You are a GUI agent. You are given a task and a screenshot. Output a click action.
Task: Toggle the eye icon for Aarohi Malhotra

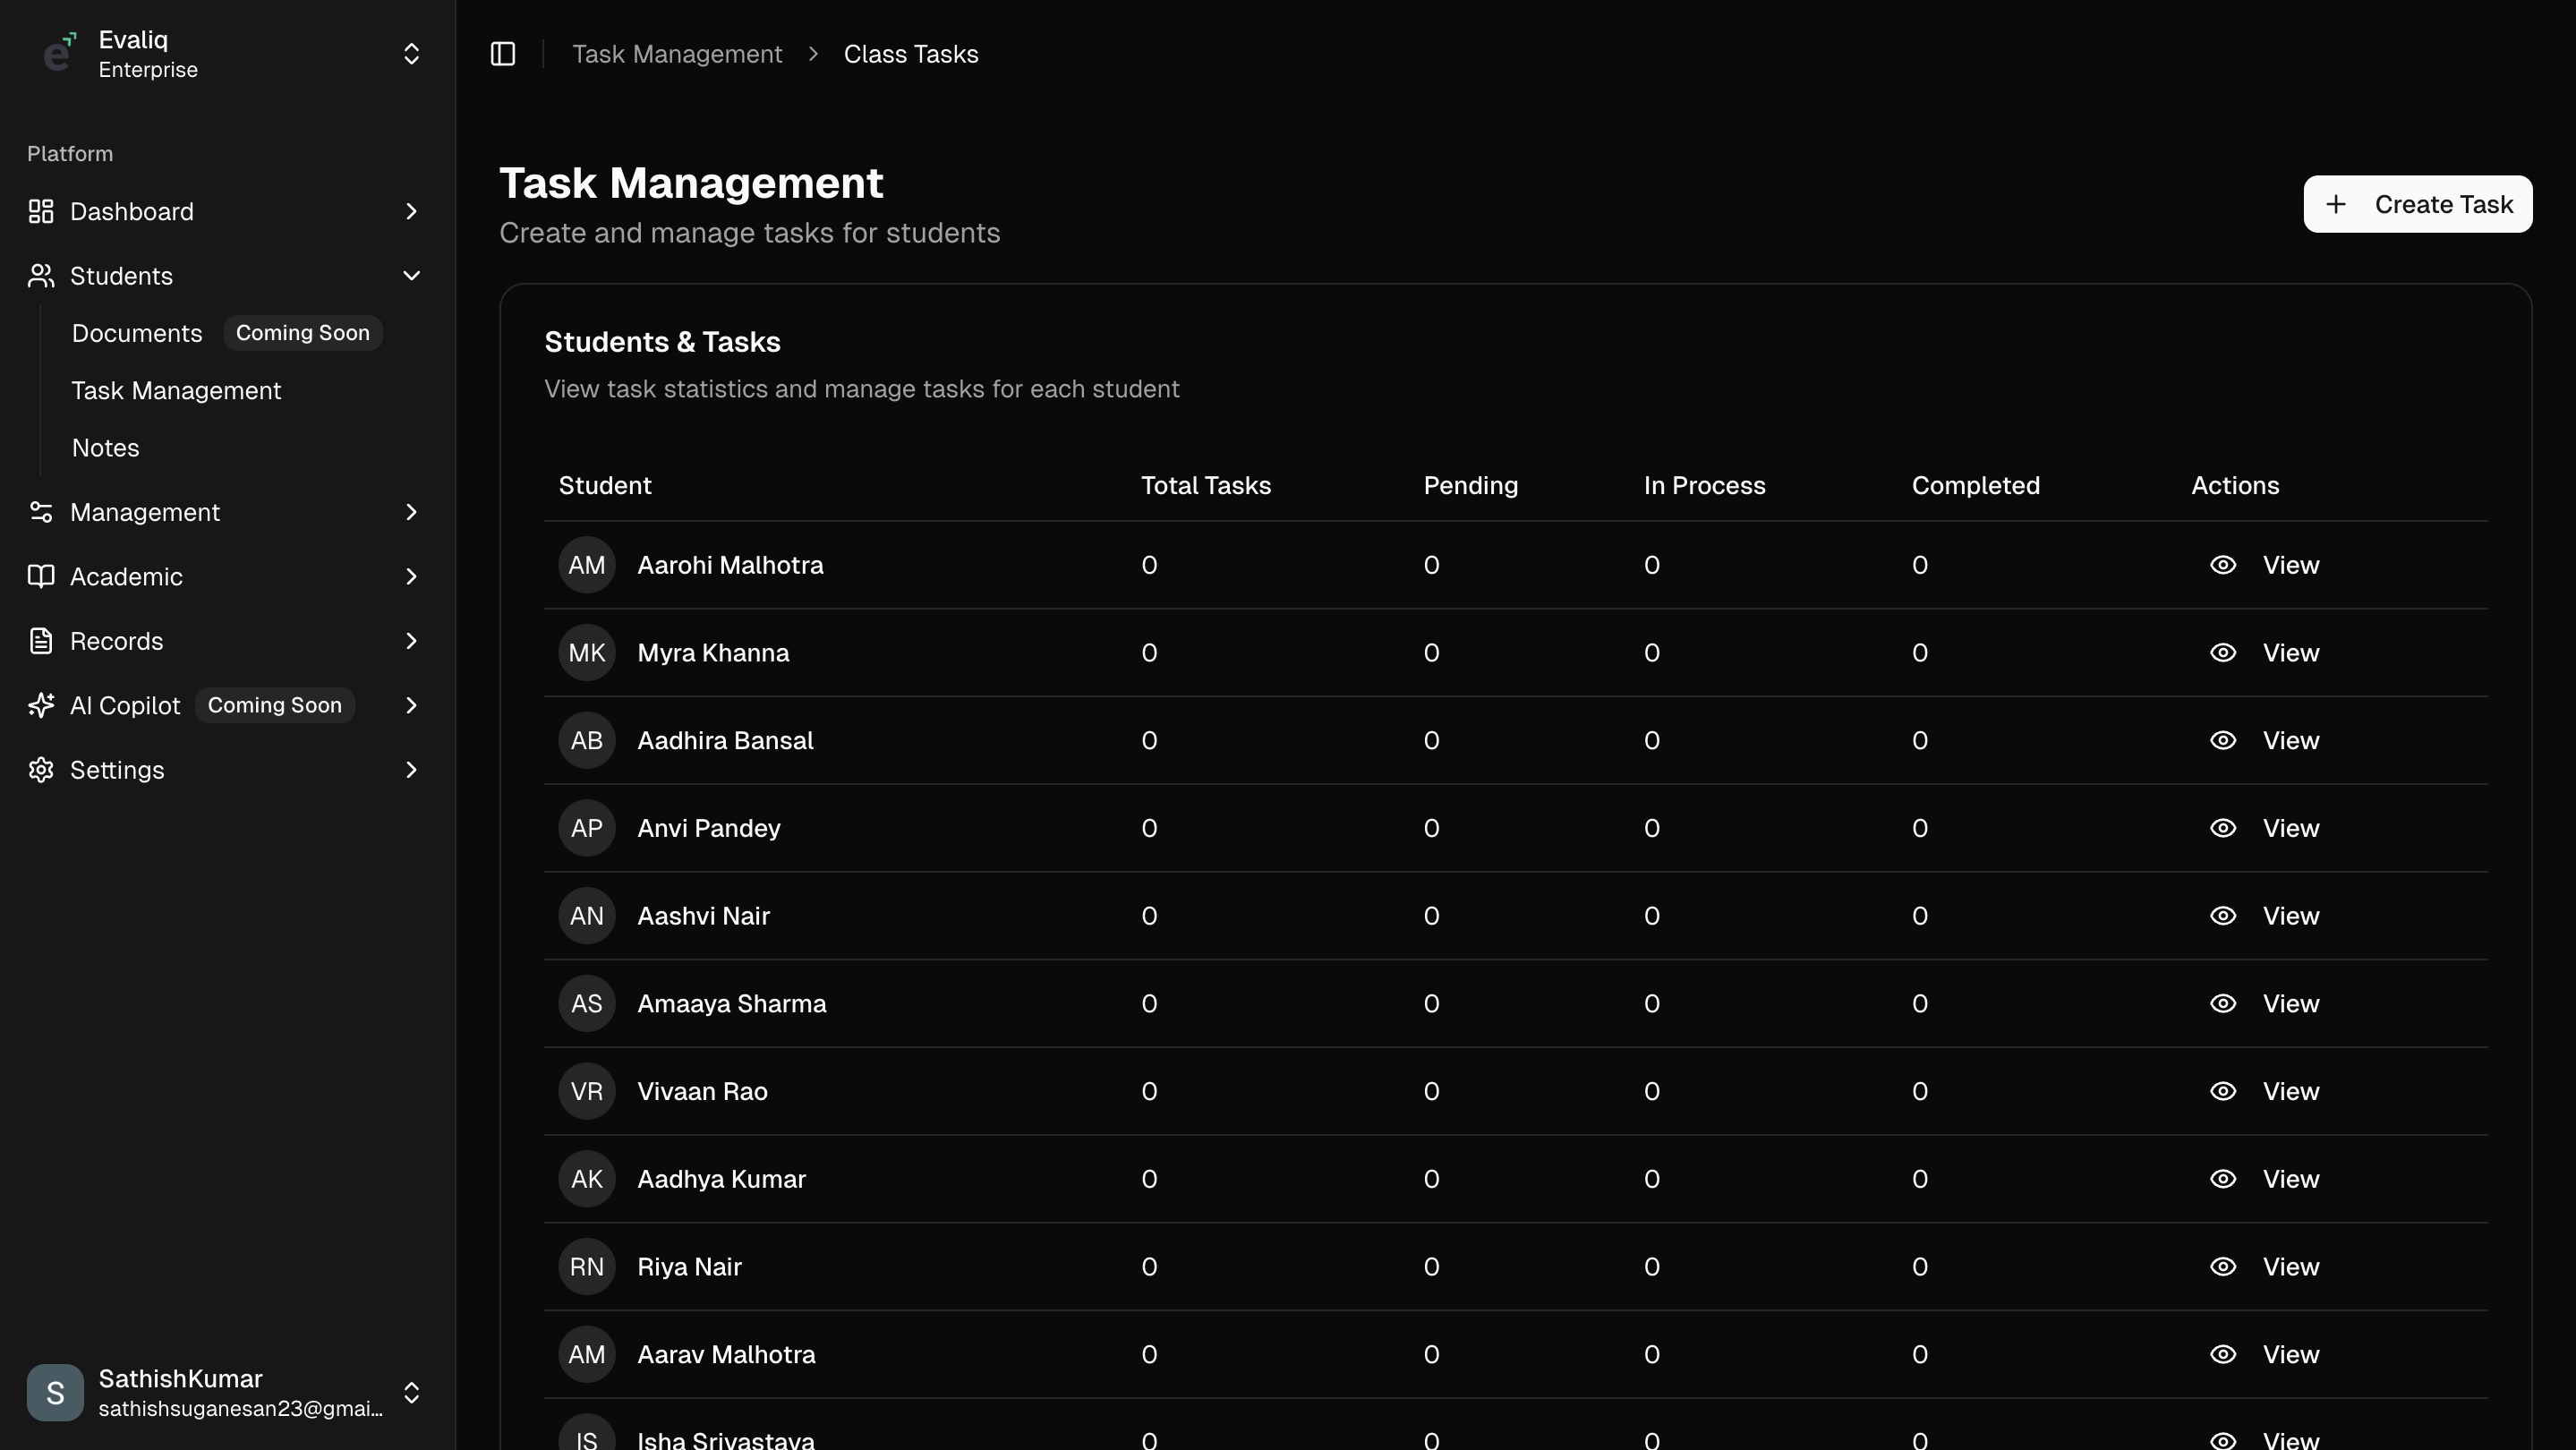point(2222,565)
